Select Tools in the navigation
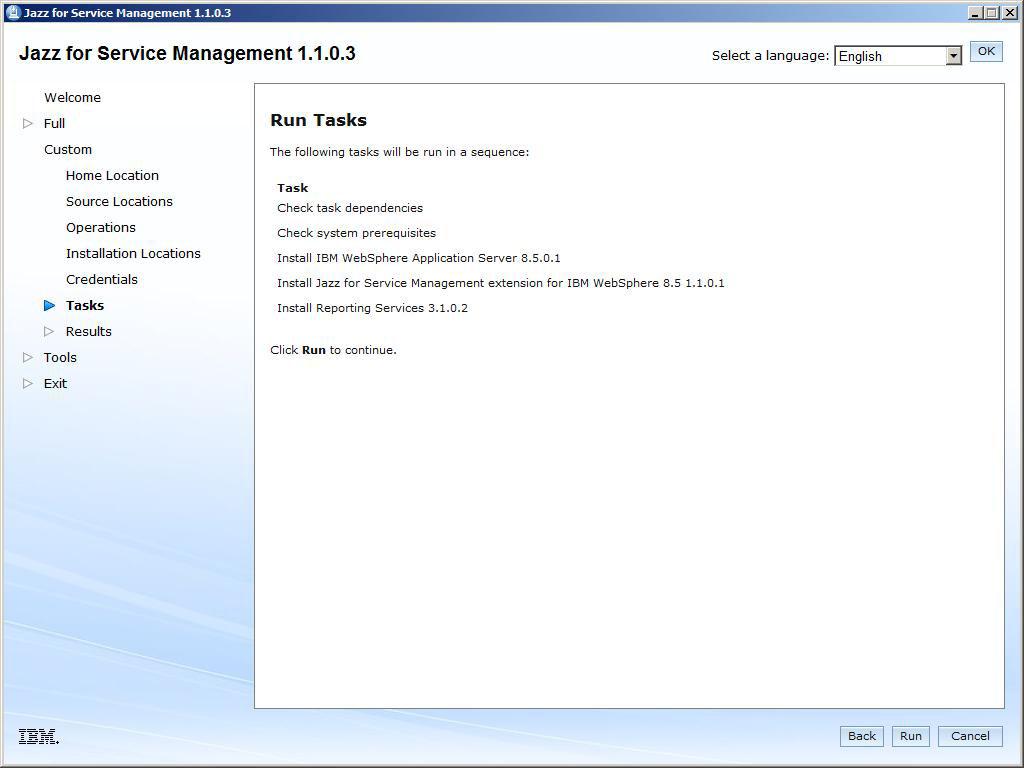Viewport: 1024px width, 768px height. [60, 358]
